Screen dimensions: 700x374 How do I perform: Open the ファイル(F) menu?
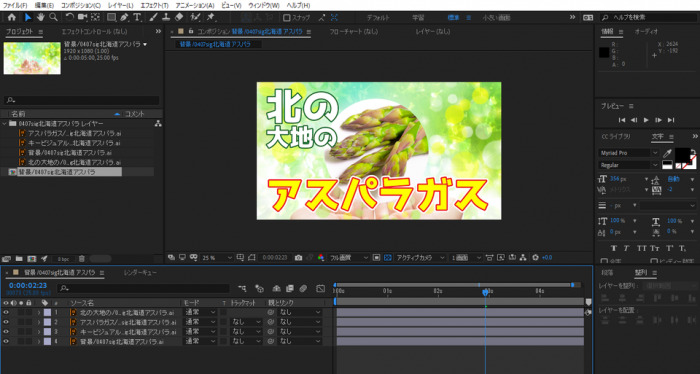click(x=15, y=5)
